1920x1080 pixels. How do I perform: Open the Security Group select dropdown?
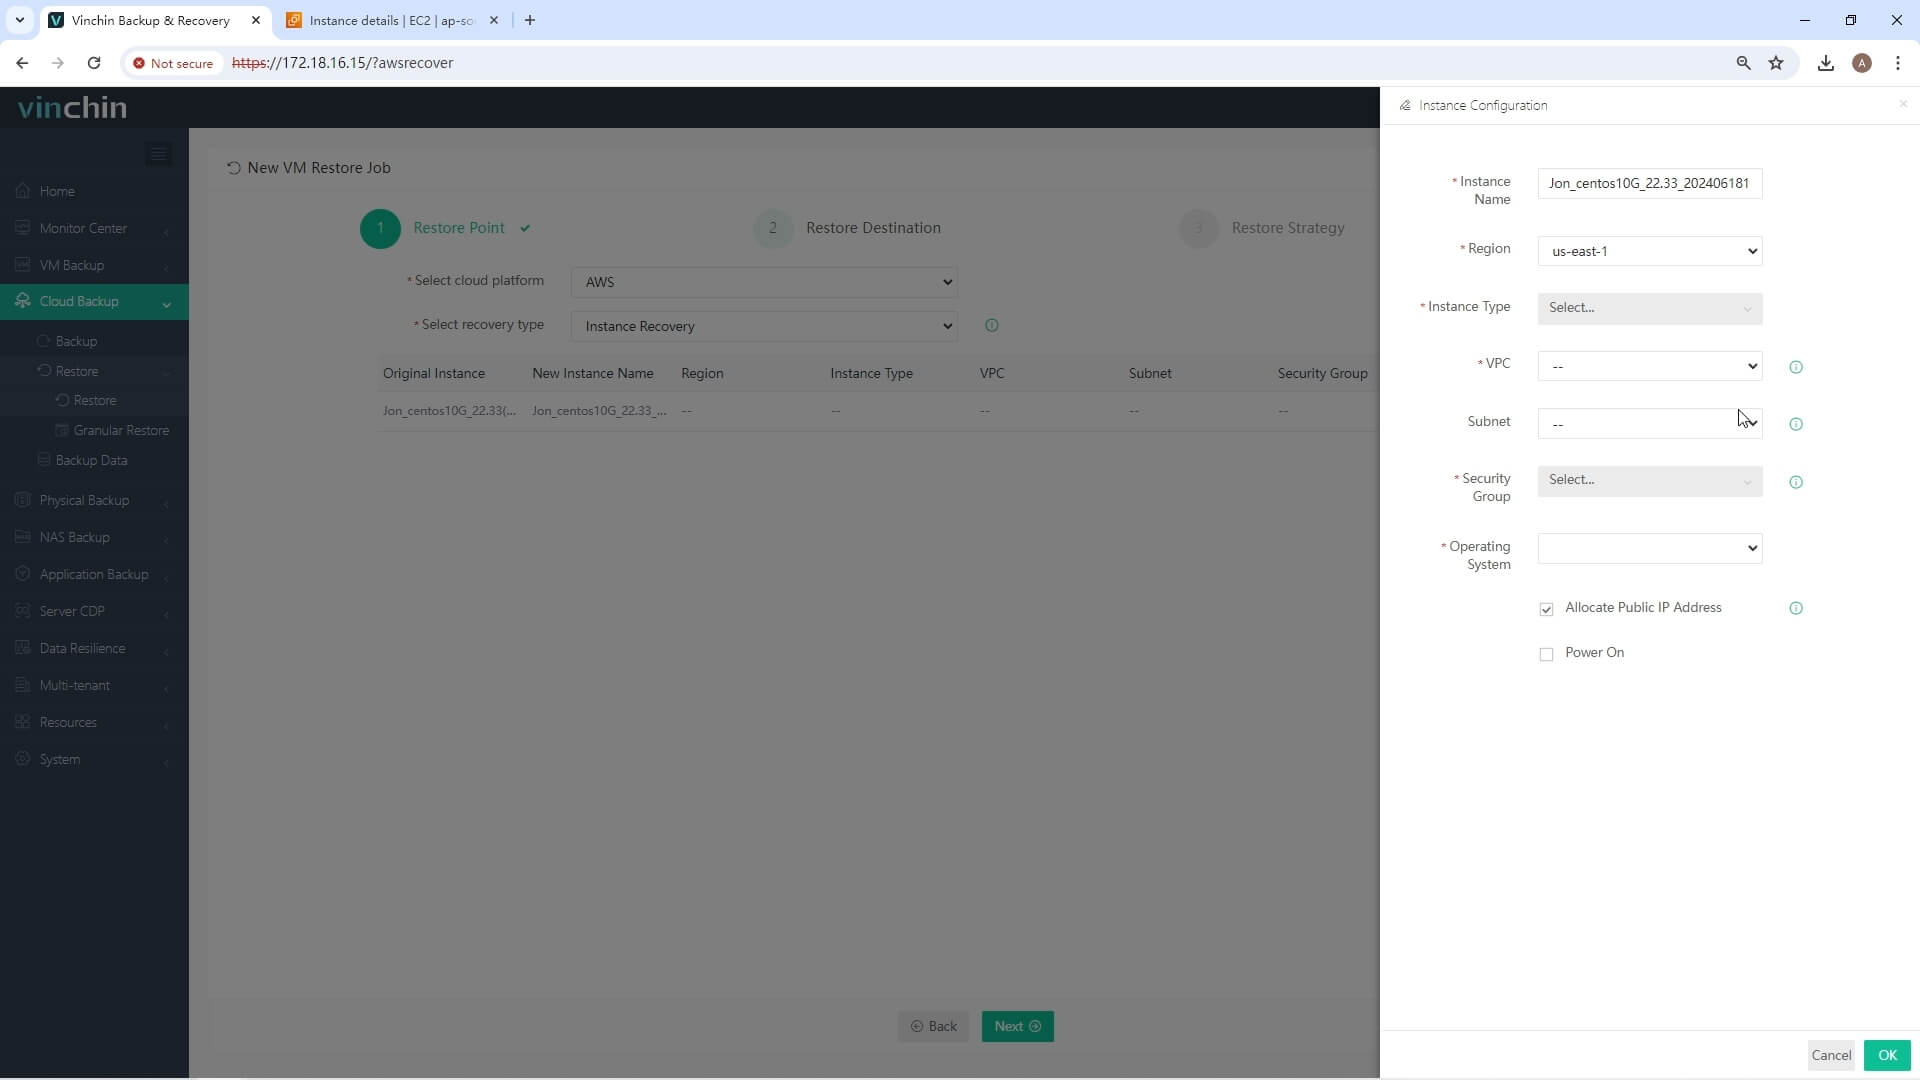[x=1652, y=480]
